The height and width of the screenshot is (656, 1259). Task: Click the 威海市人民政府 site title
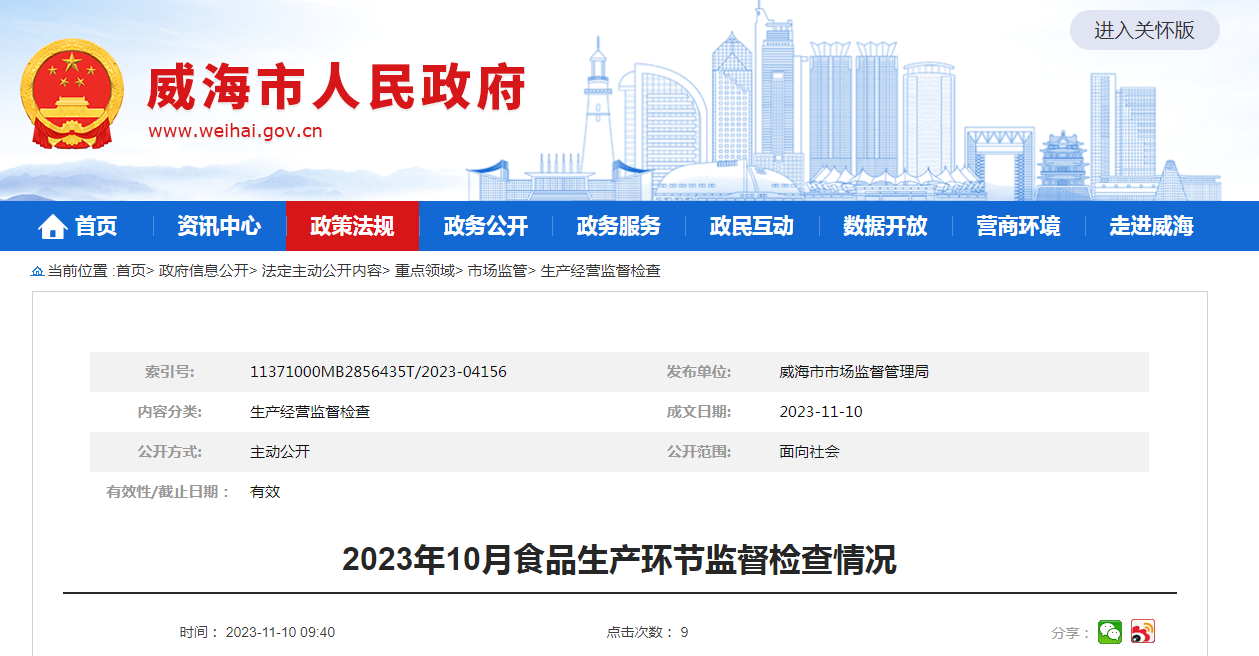point(336,90)
